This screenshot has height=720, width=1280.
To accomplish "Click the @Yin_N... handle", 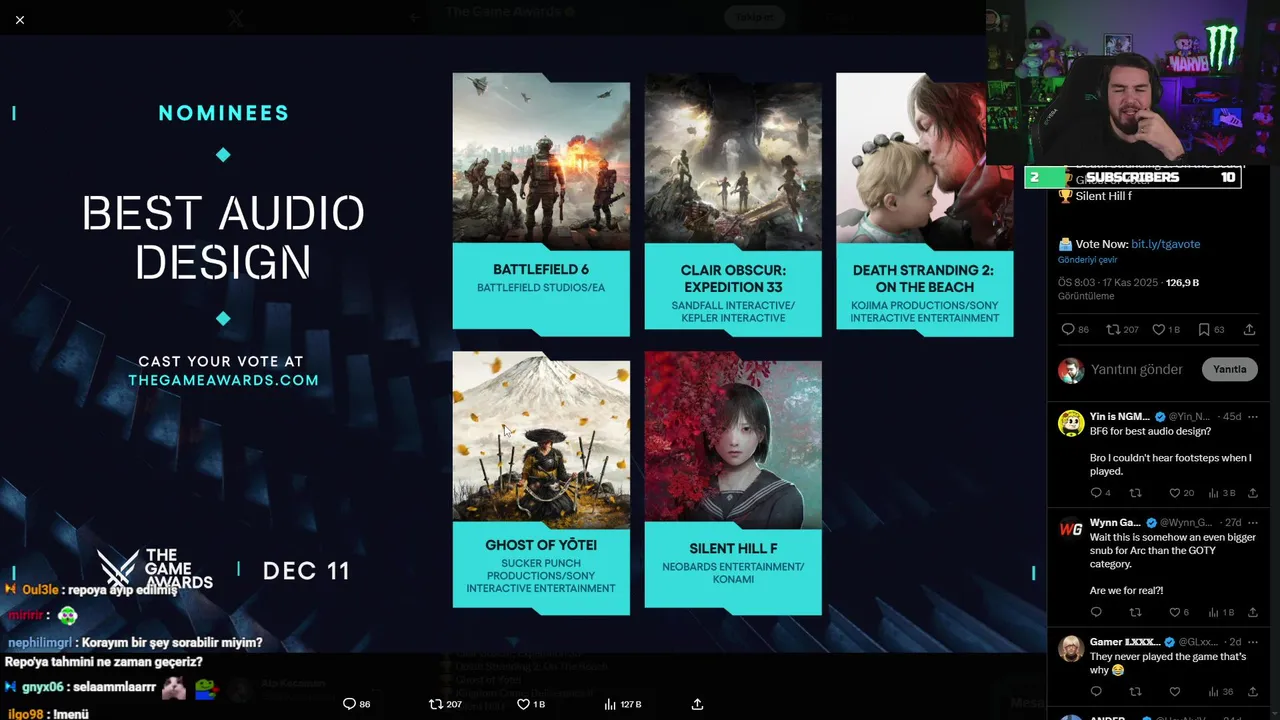I will coord(1189,416).
